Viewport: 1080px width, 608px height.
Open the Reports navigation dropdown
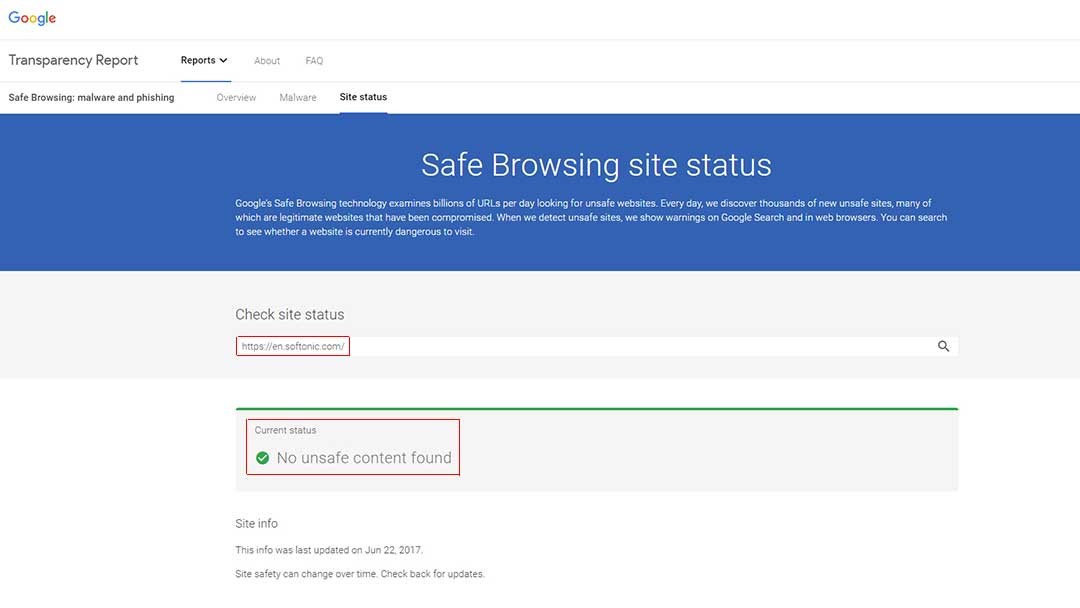[x=204, y=60]
